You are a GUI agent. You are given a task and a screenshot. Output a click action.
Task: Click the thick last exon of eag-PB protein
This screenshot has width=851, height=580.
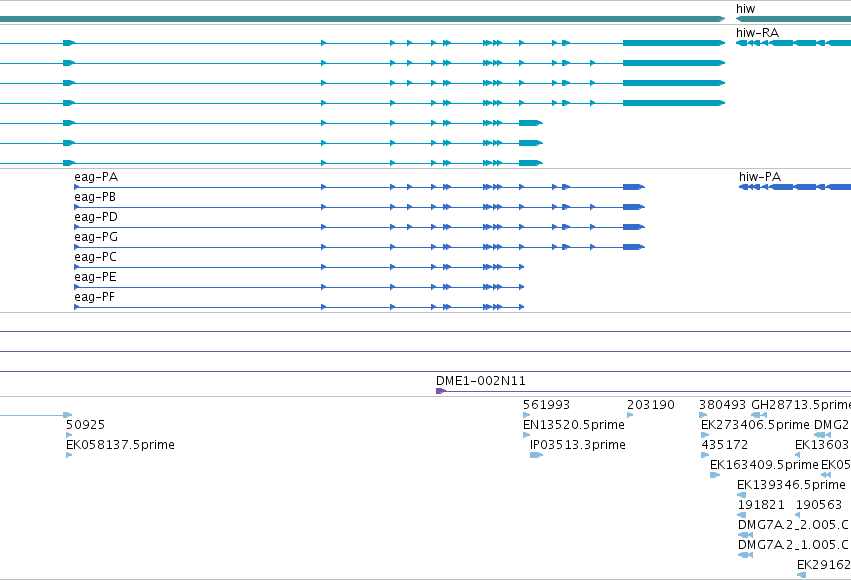[633, 207]
